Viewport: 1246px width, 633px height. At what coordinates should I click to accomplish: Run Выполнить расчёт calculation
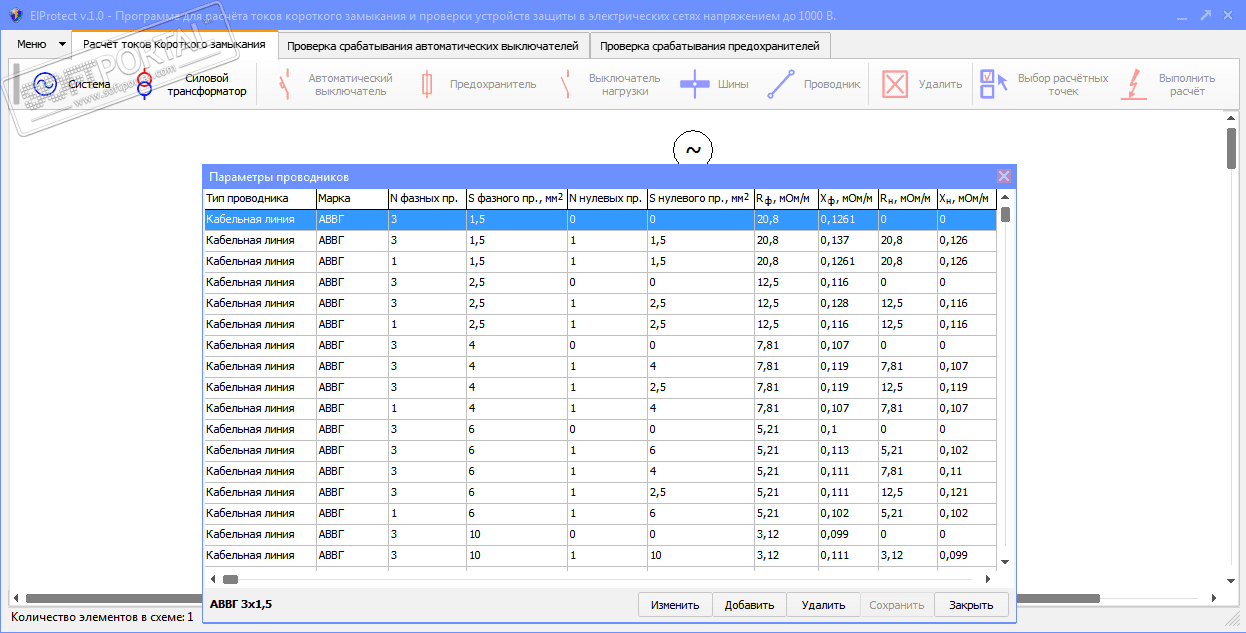pyautogui.click(x=1134, y=85)
